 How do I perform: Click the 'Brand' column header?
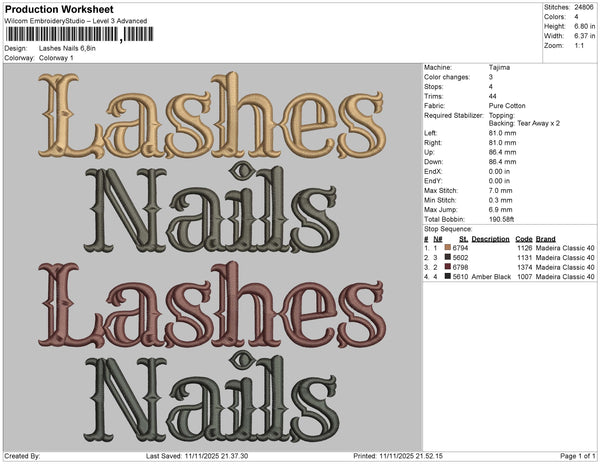[x=546, y=239]
